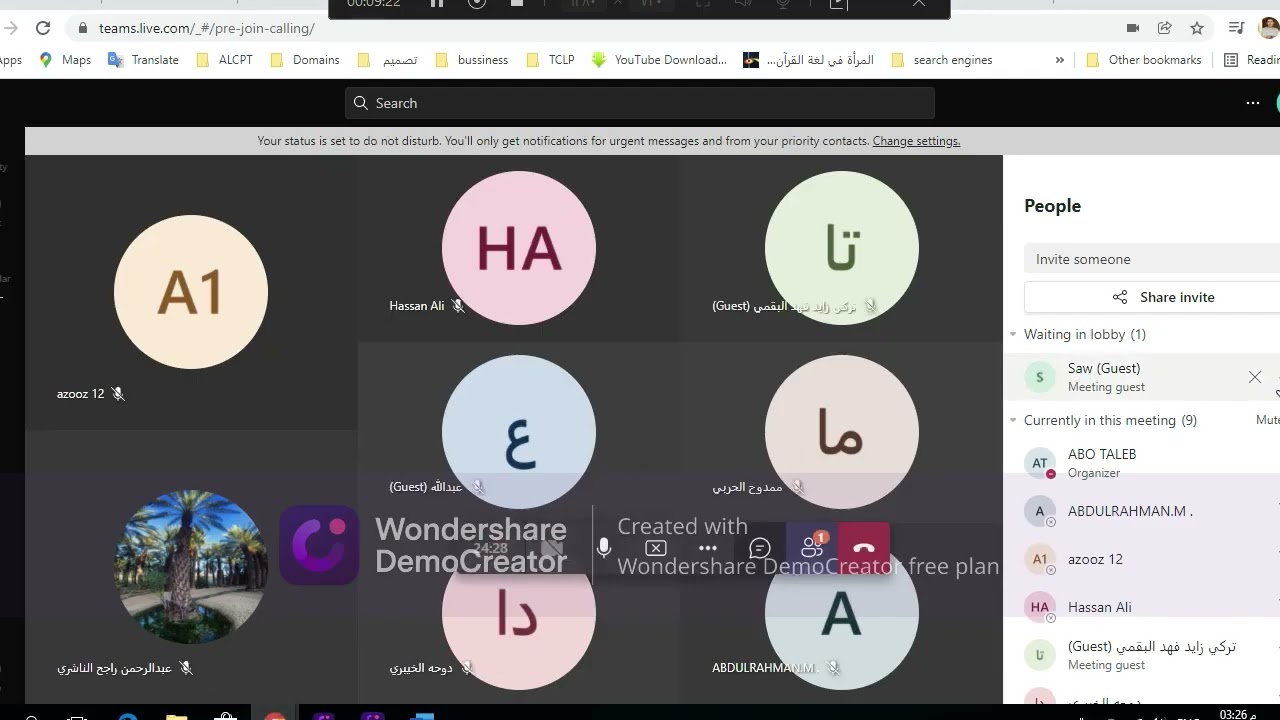Open TCLP bookmarks folder
Viewport: 1280px width, 720px height.
[550, 60]
